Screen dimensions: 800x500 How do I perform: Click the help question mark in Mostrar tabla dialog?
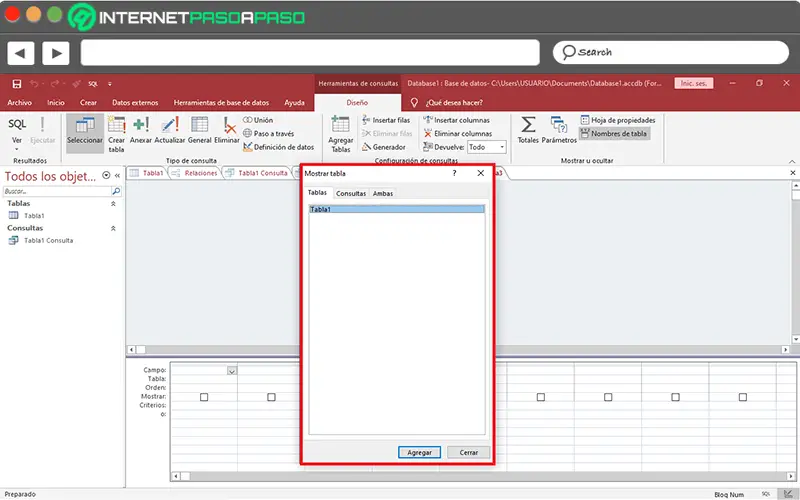coord(454,173)
